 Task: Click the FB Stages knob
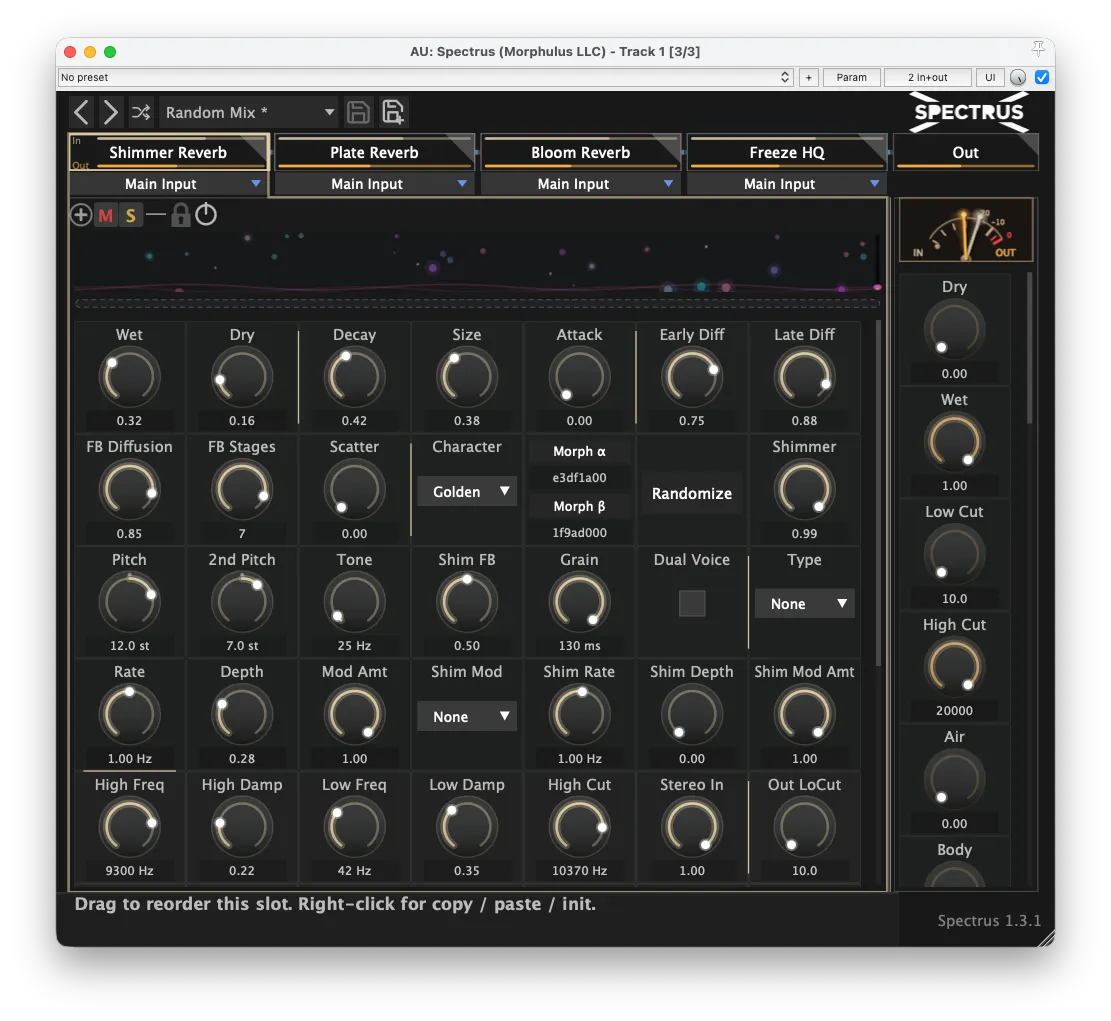pos(242,490)
